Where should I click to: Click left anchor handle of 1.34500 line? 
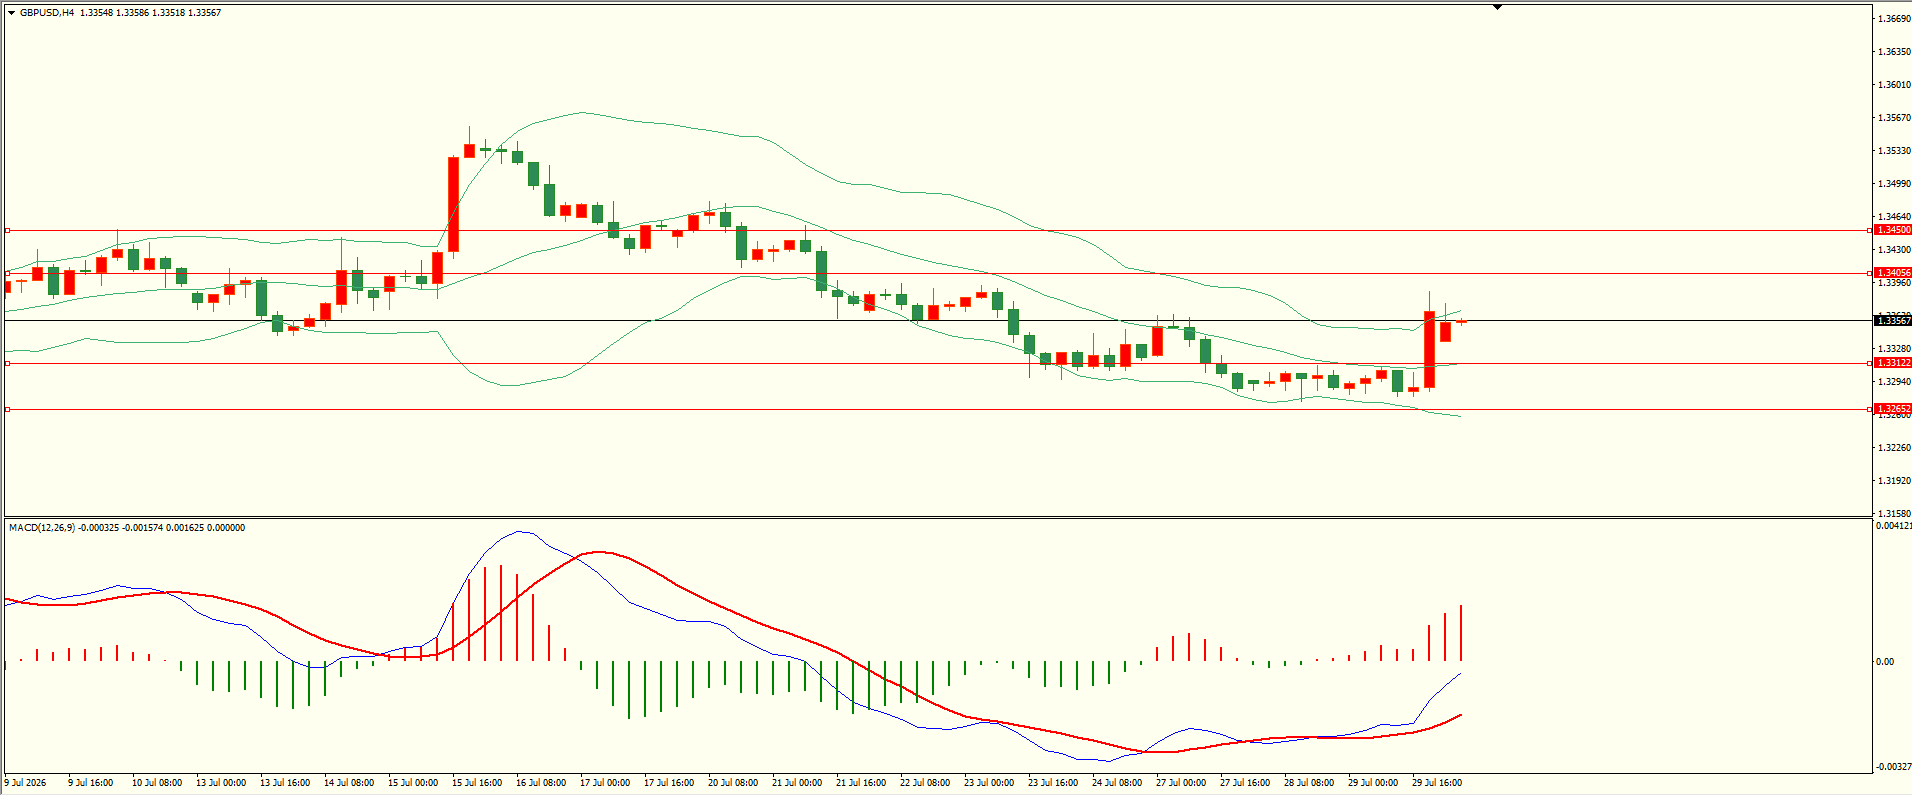coord(8,230)
